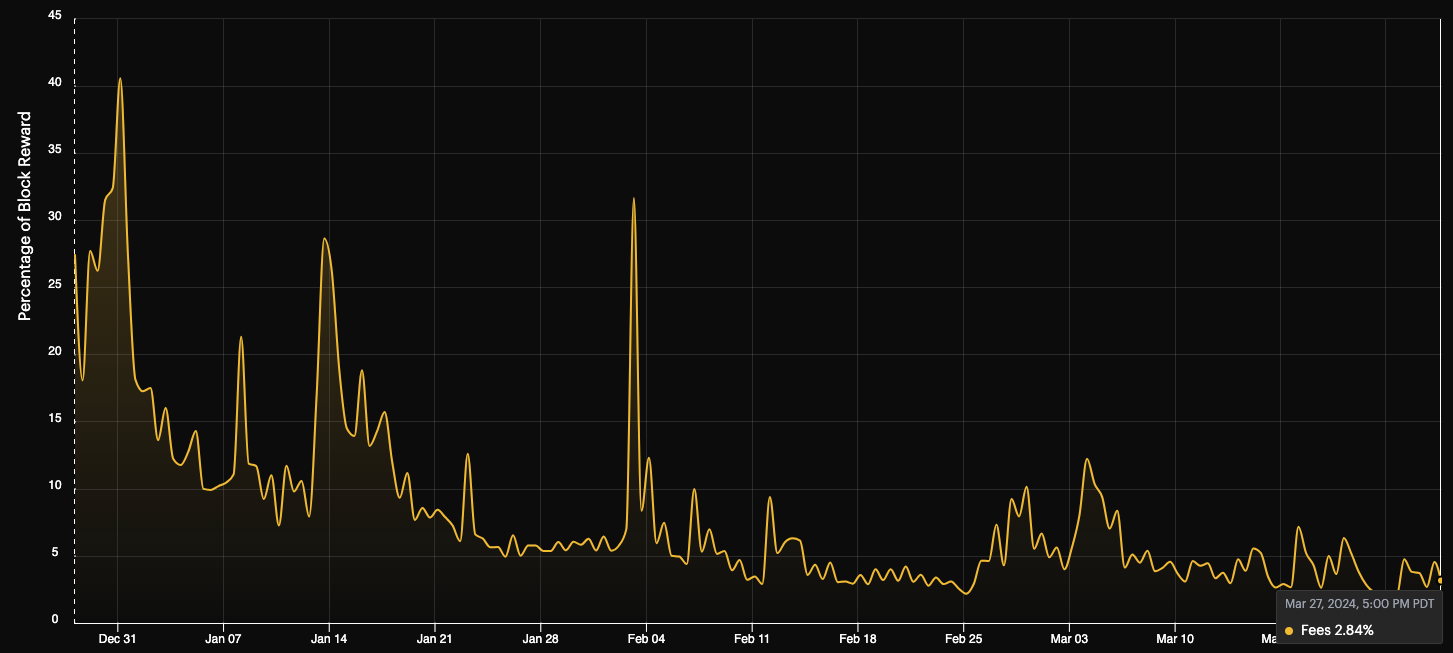
Task: Click the "Jan 14" x-axis label
Action: (329, 638)
